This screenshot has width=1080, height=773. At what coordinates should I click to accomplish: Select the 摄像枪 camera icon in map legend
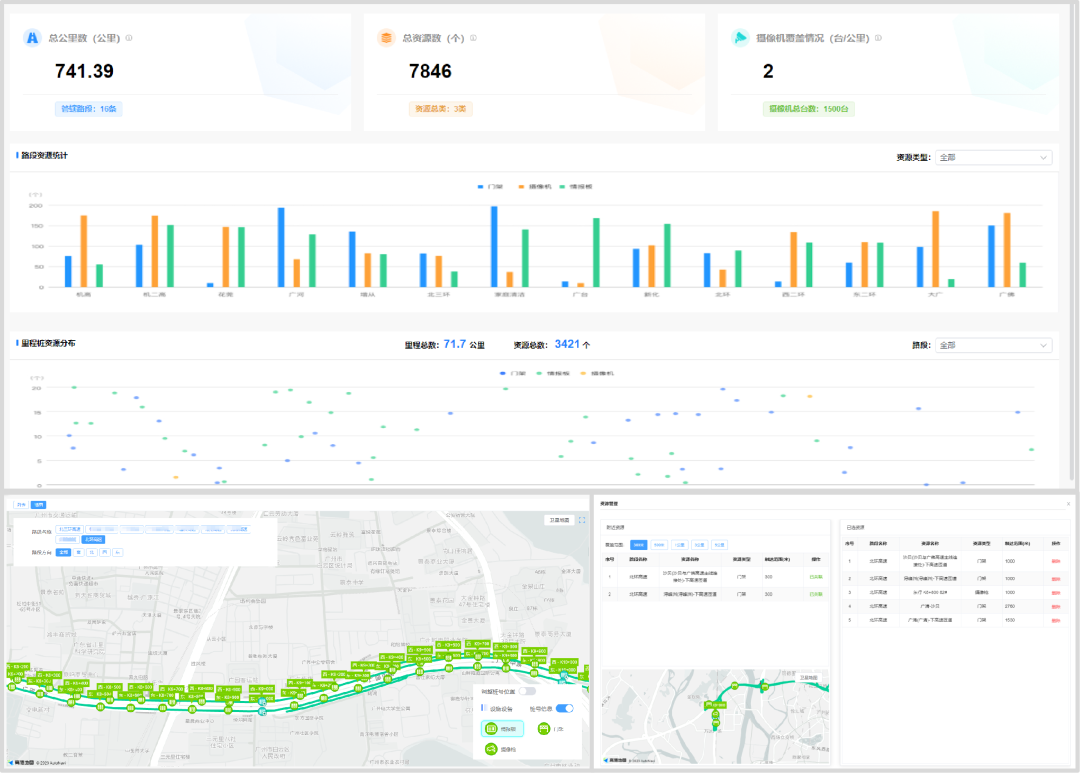point(492,749)
